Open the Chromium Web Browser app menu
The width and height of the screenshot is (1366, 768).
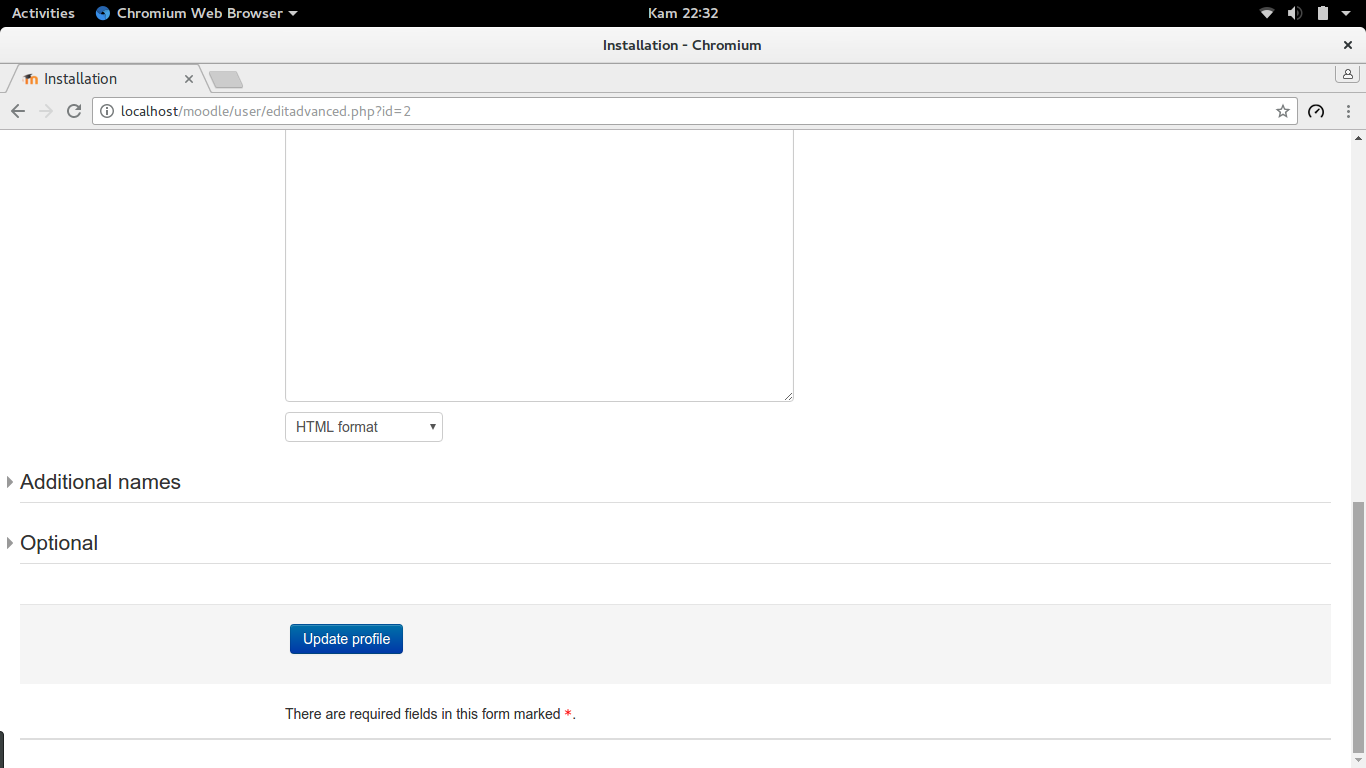(197, 13)
